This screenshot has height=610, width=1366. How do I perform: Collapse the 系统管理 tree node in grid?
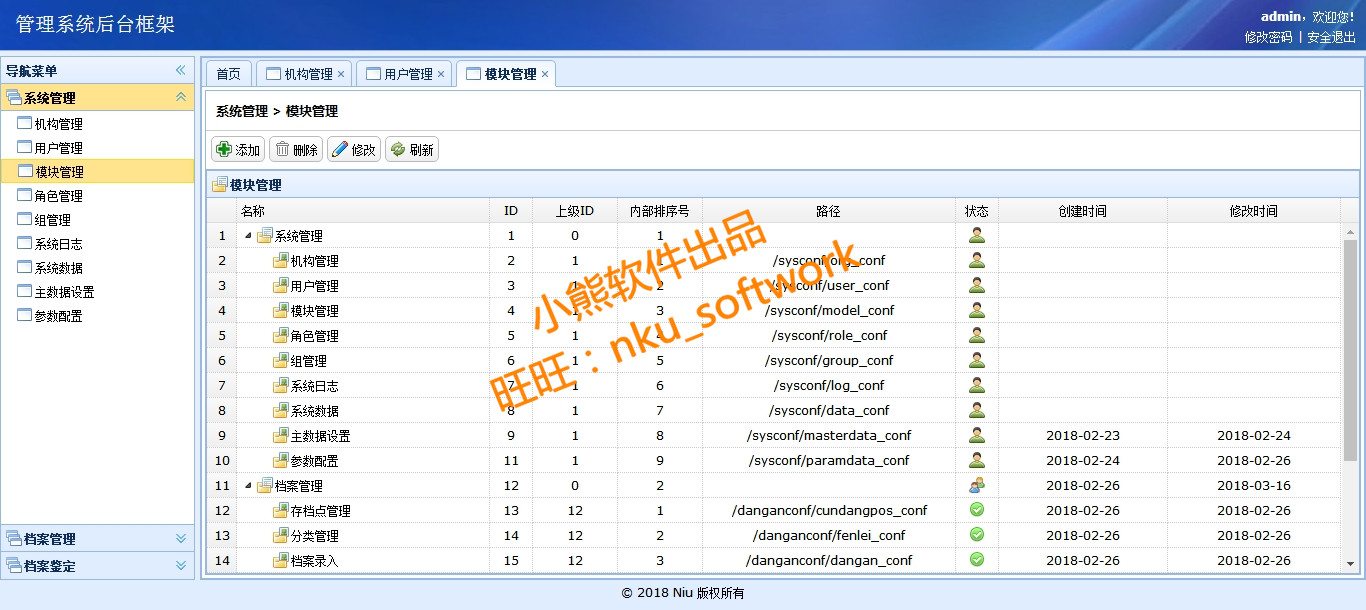coord(248,236)
